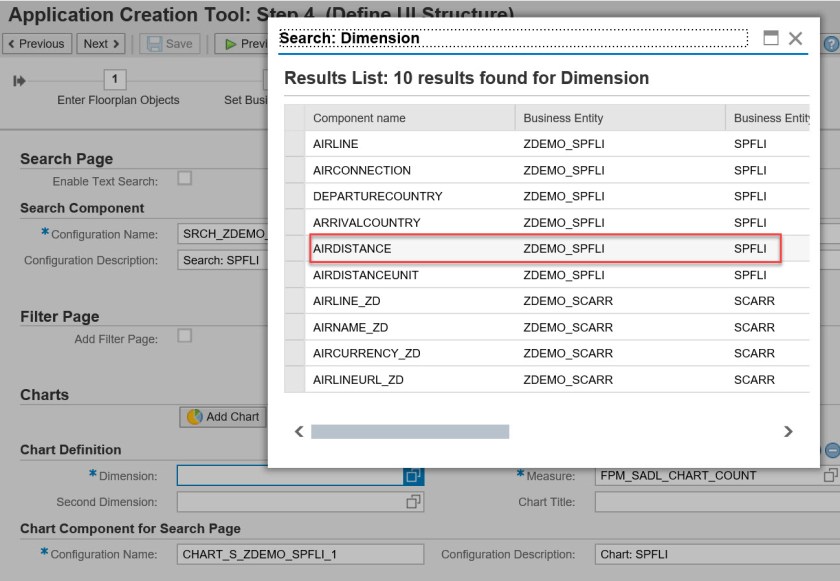840x581 pixels.
Task: Open value help for Second Dimension field
Action: coord(414,502)
